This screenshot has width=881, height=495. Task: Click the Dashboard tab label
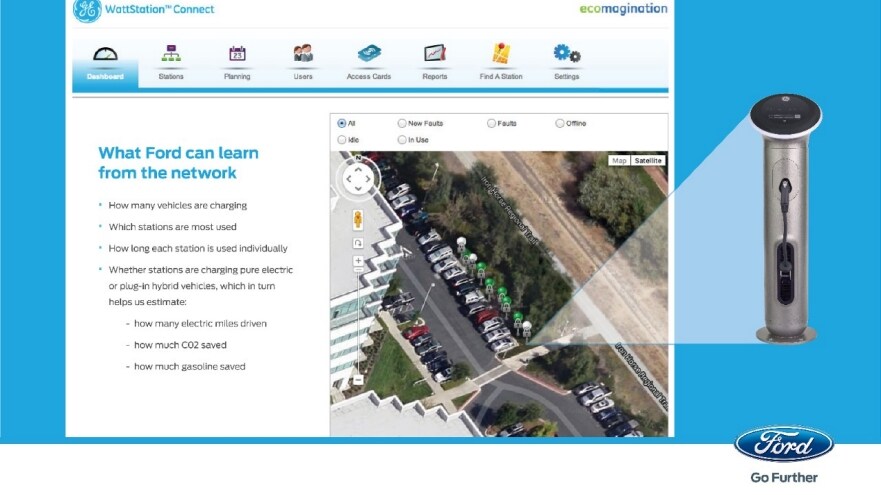[105, 76]
